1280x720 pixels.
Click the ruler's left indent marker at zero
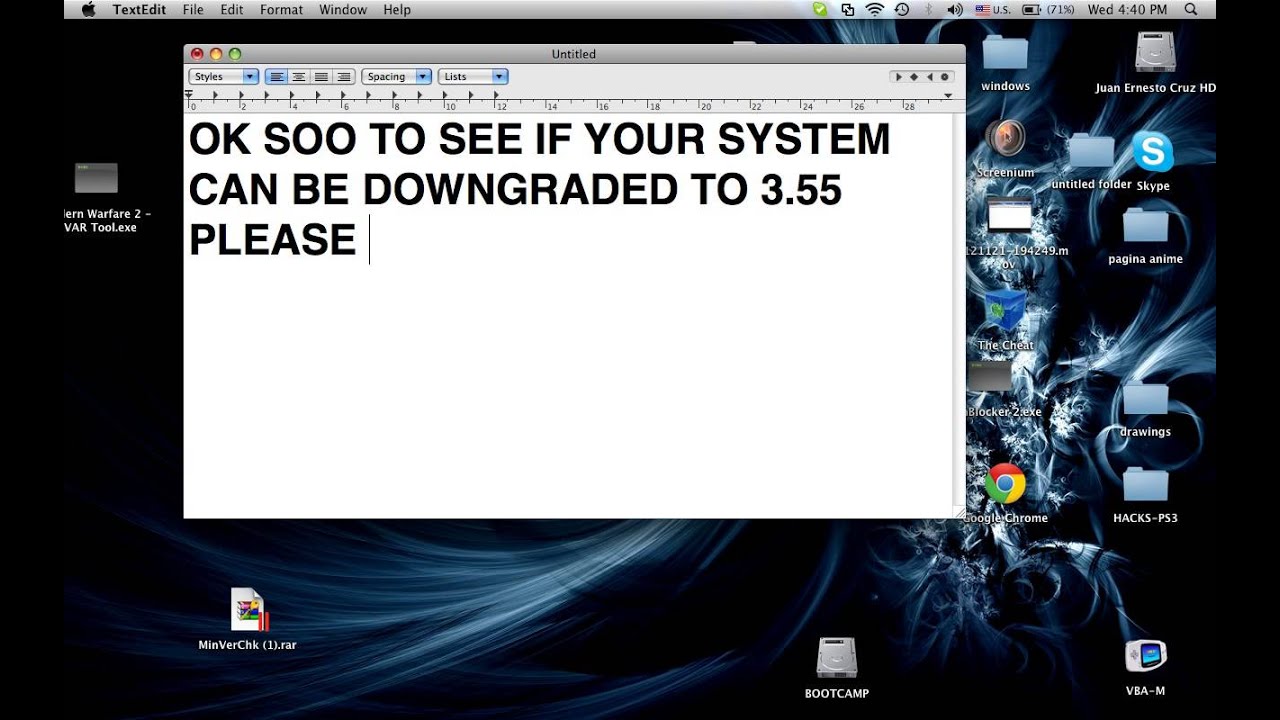pyautogui.click(x=189, y=96)
